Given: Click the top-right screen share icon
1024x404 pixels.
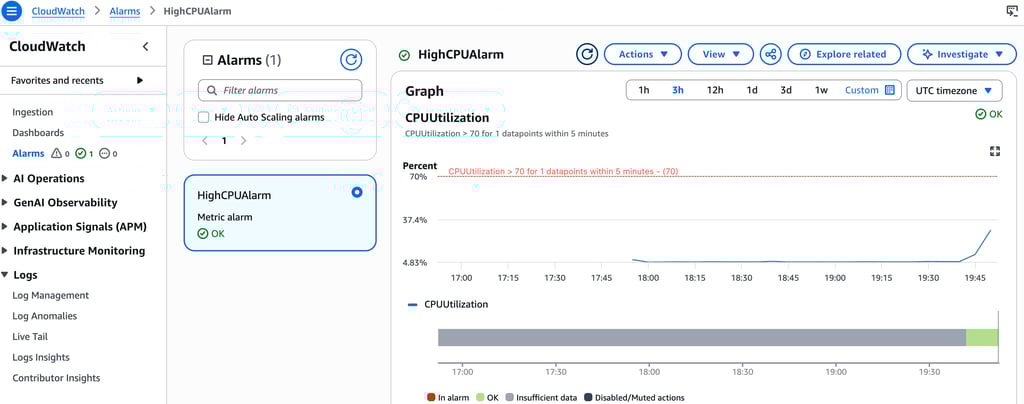Looking at the screenshot, I should pos(1012,11).
